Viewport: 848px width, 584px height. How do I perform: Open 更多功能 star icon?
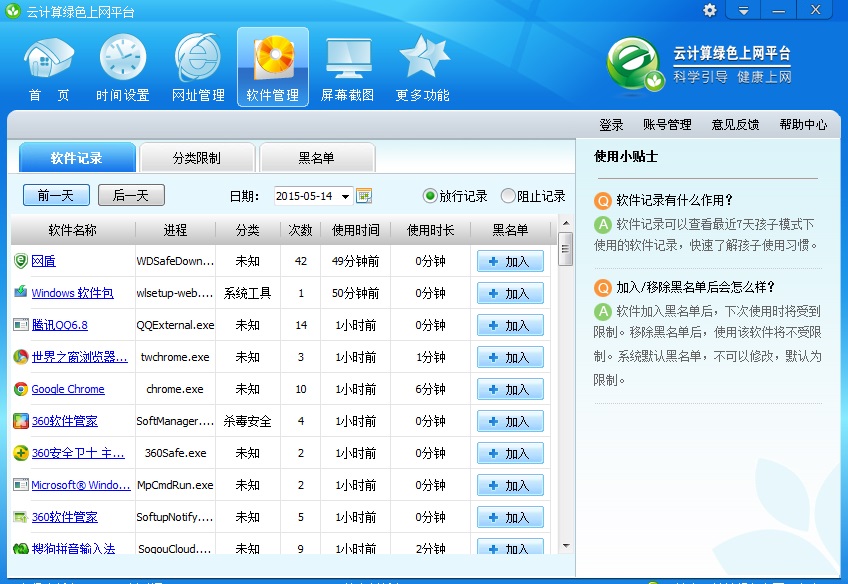(x=423, y=68)
